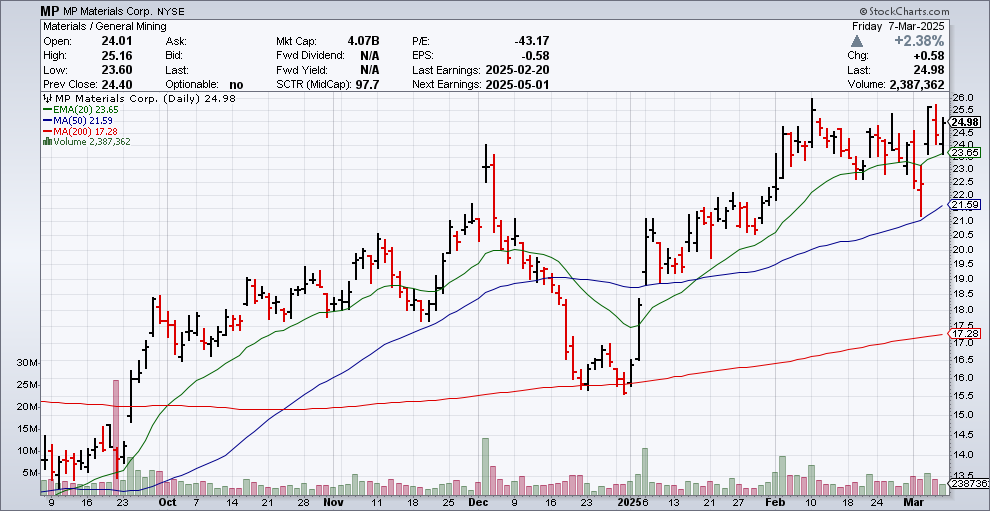
Task: Click the 23.65 EMA price tag on axis
Action: pyautogui.click(x=965, y=152)
